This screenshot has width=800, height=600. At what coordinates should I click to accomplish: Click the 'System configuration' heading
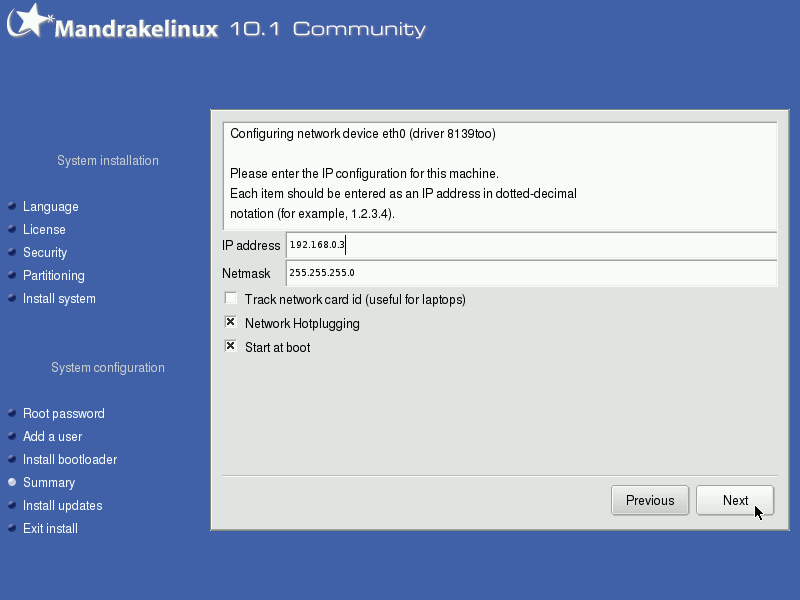click(x=108, y=367)
